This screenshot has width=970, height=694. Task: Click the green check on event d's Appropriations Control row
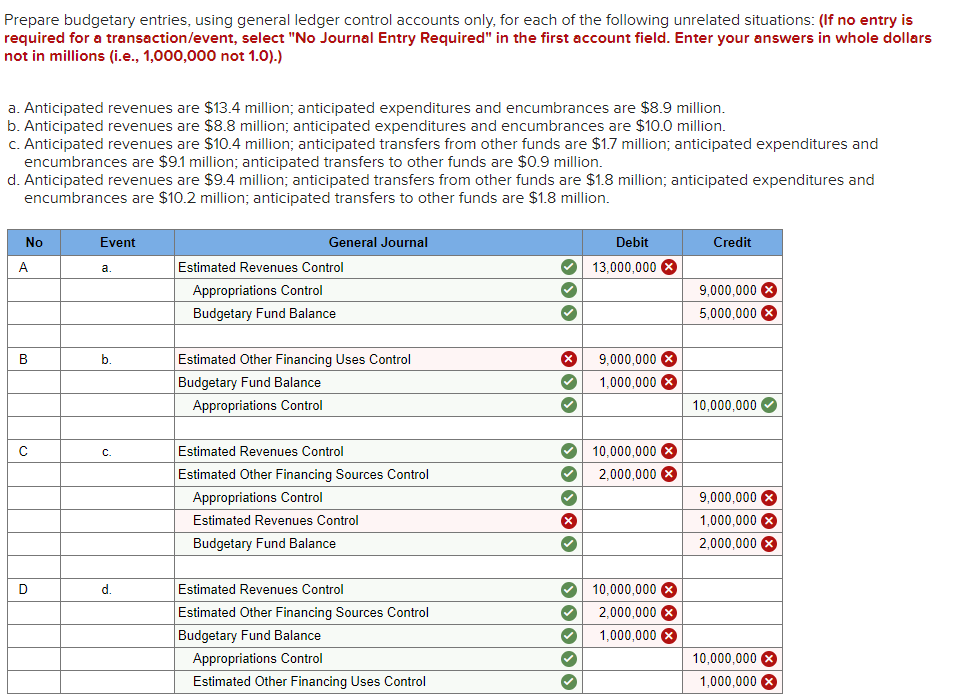coord(569,659)
